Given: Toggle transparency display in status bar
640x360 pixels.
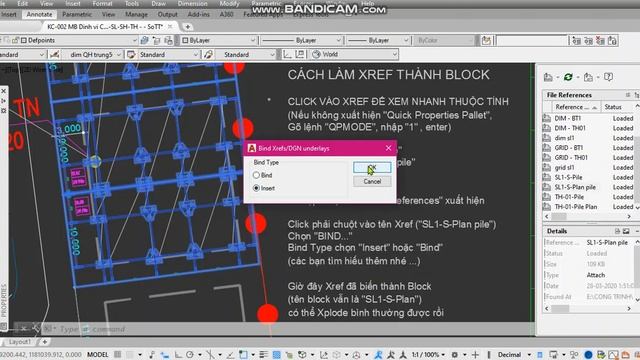Looking at the screenshot, I should (x=276, y=355).
